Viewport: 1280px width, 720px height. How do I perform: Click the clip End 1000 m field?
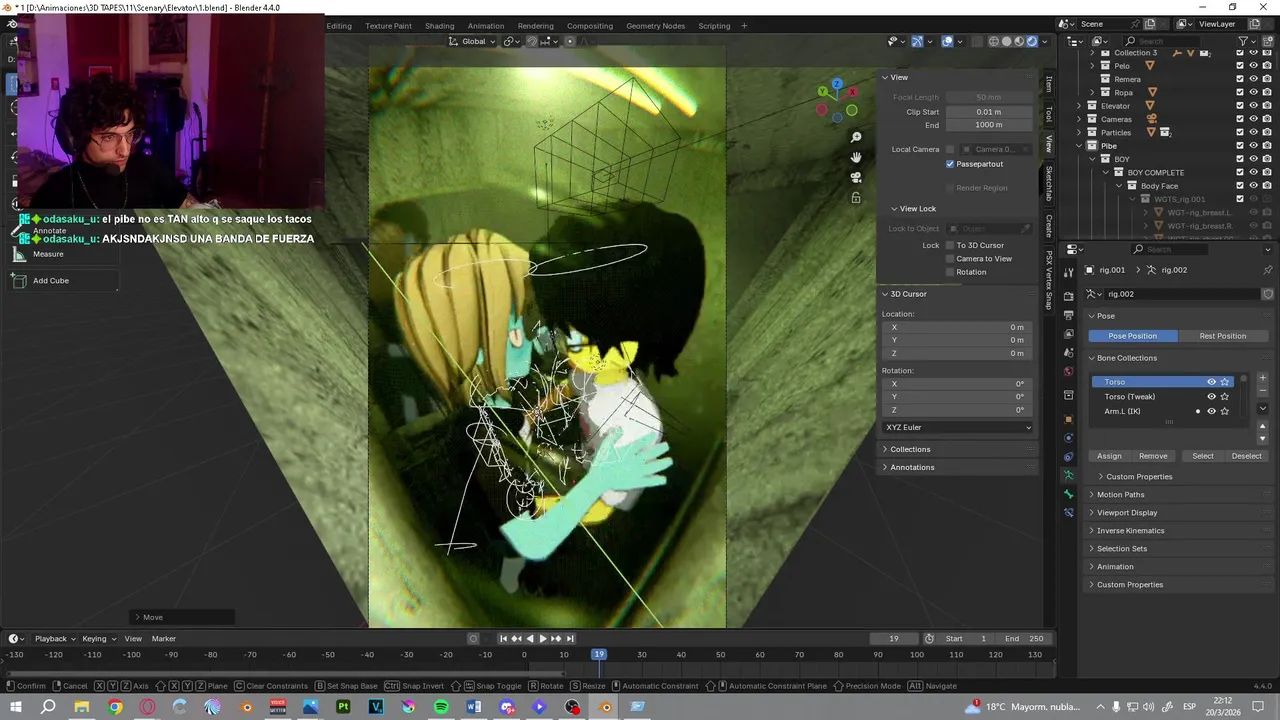click(989, 125)
